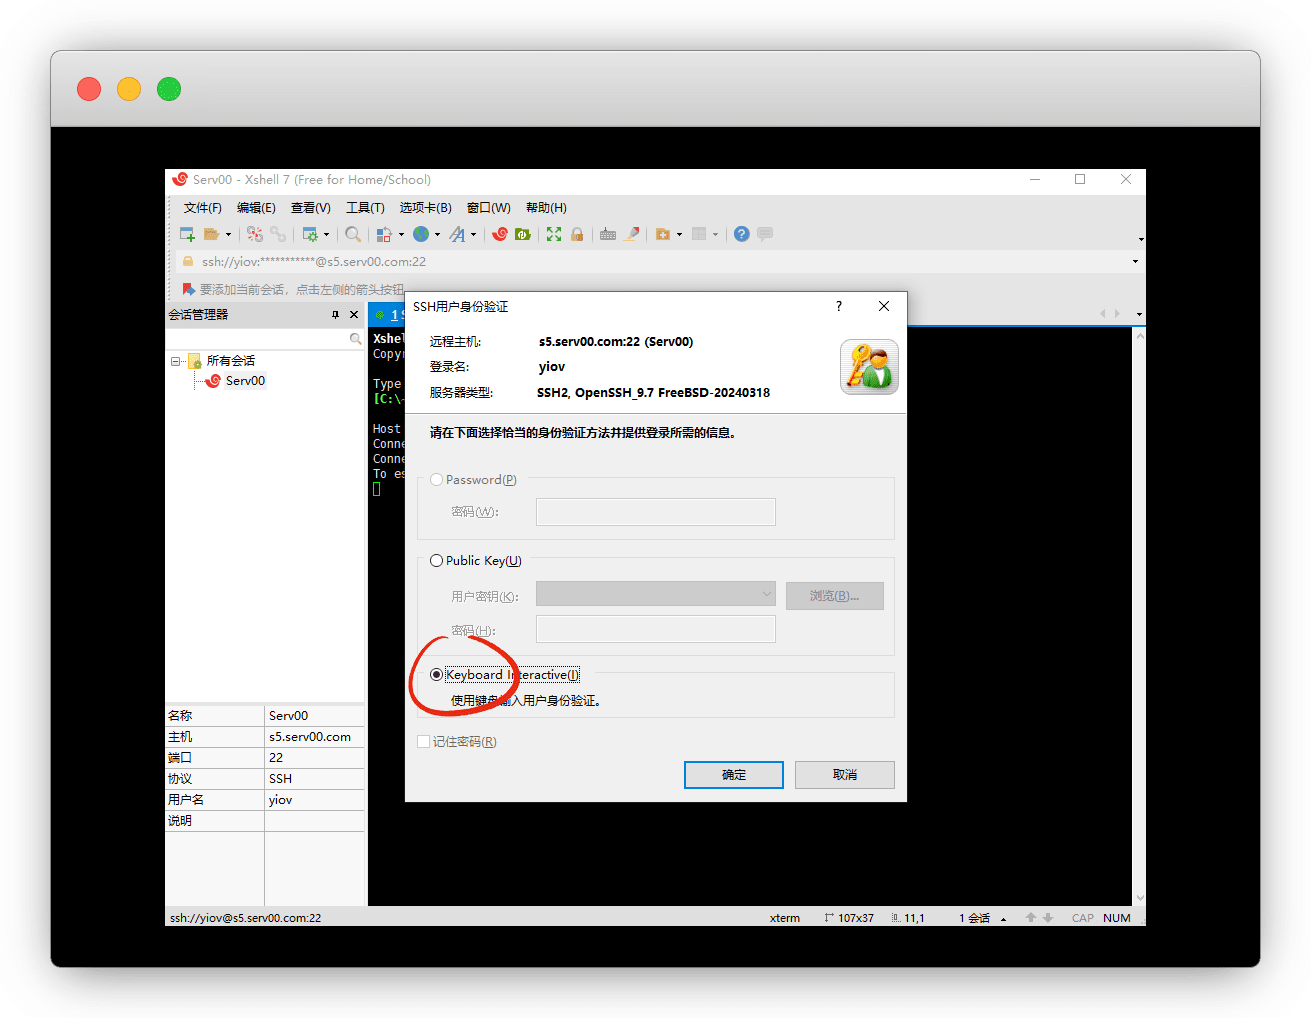
Task: Click the new session toolbar icon
Action: 187,234
